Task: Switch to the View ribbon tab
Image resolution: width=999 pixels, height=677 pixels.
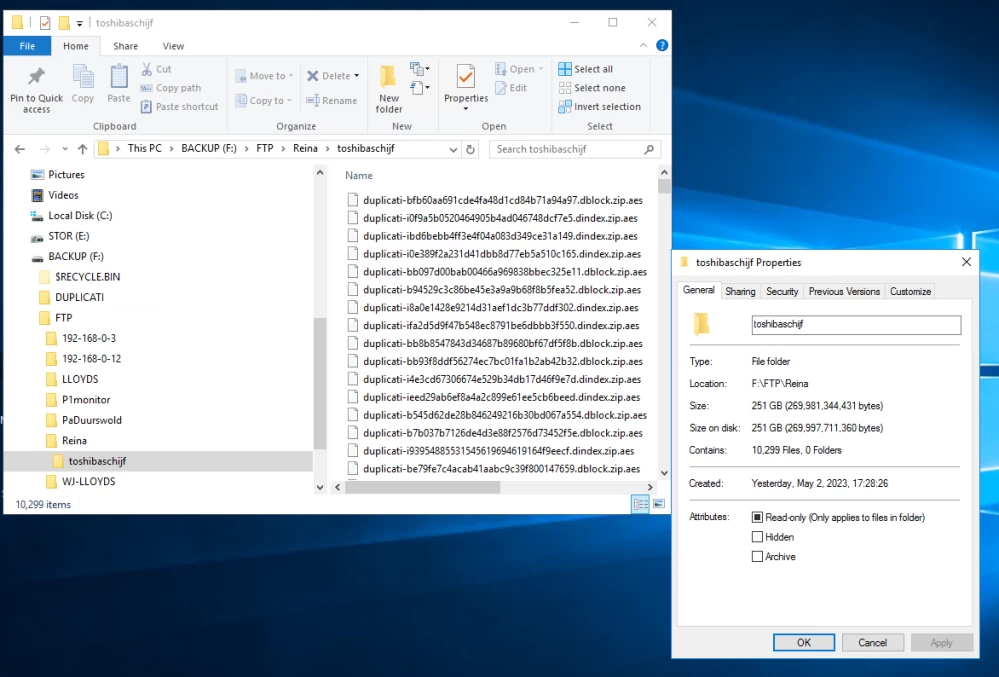Action: [173, 46]
